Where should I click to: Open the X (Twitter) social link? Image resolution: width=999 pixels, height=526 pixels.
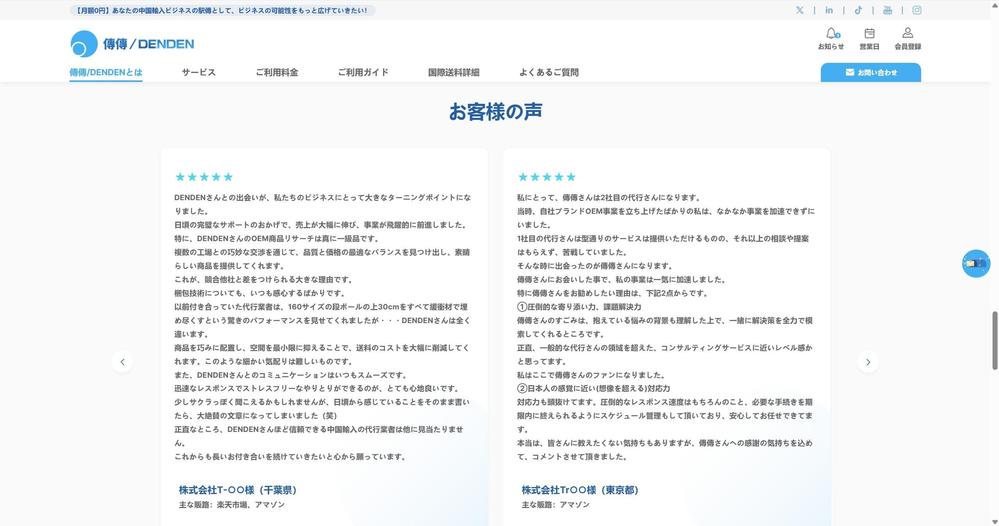pyautogui.click(x=800, y=10)
